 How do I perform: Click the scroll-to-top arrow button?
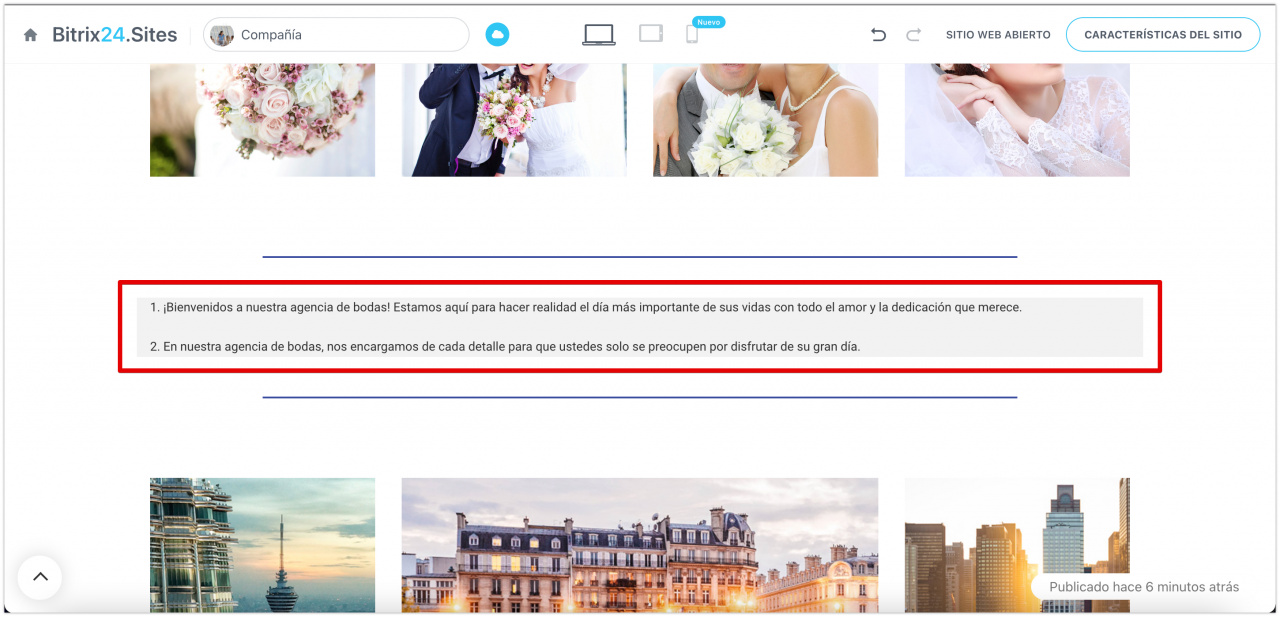click(x=40, y=577)
